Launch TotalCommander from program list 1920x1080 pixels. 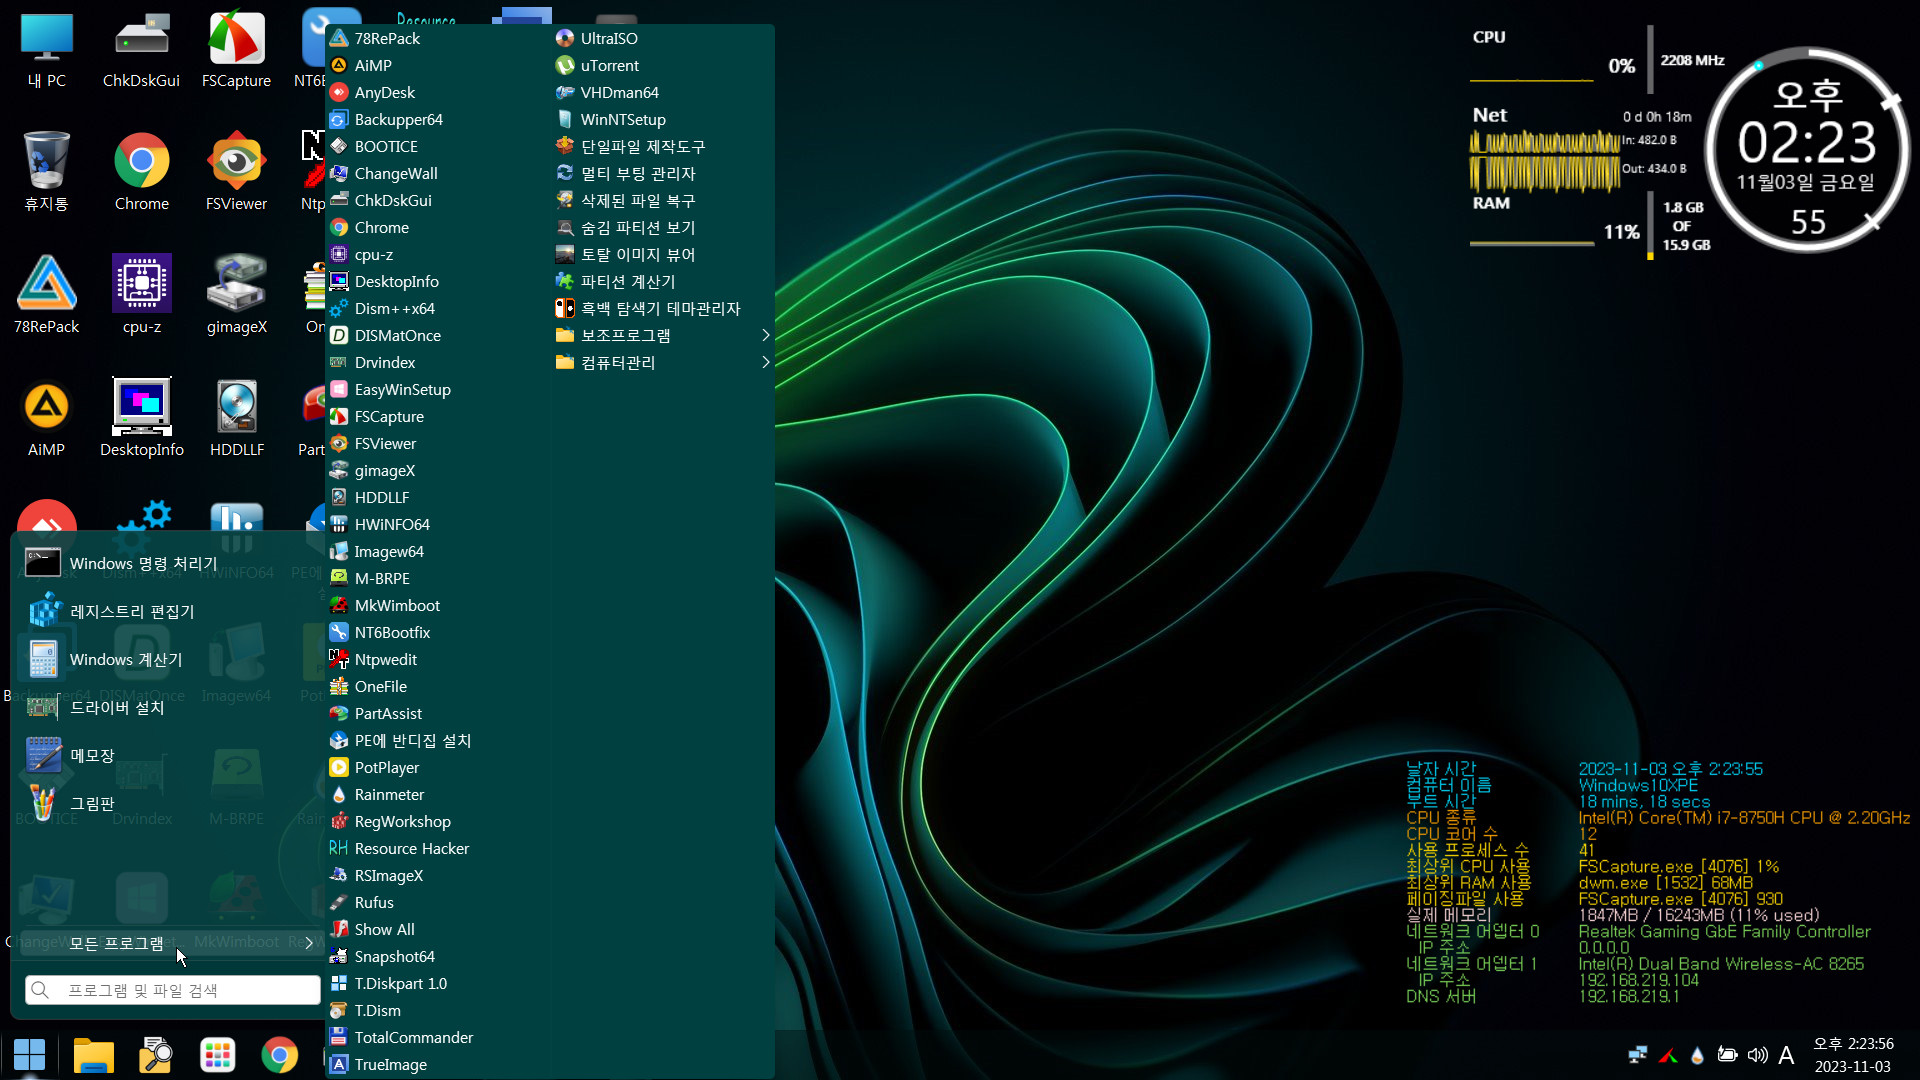point(436,1037)
